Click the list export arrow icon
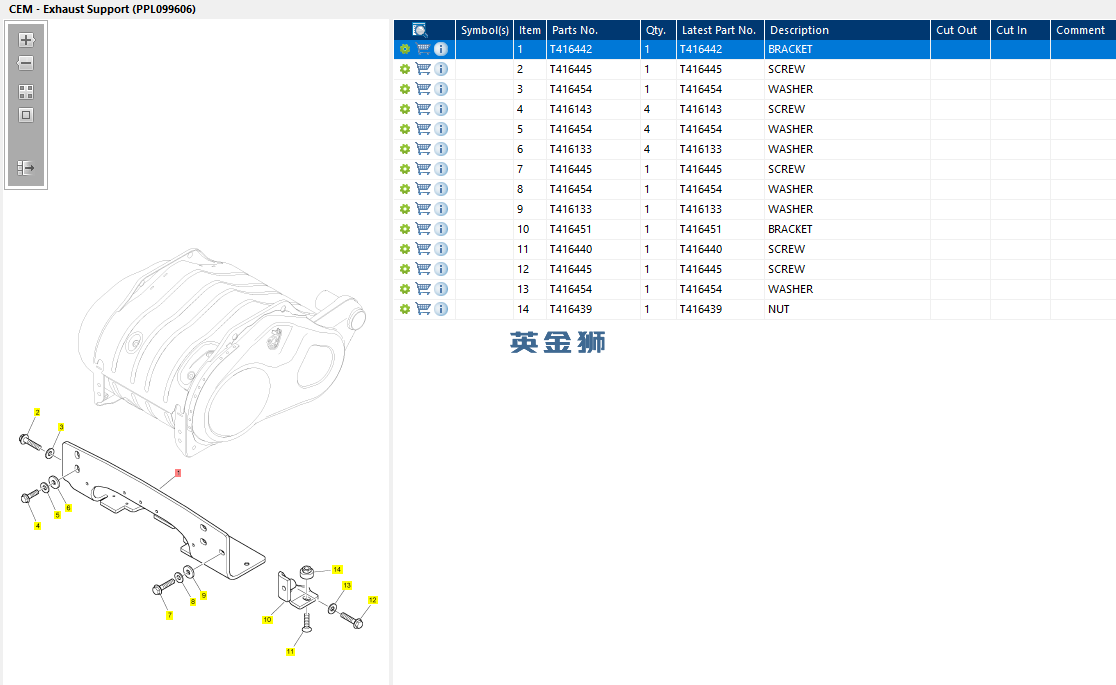The height and width of the screenshot is (685, 1116). pyautogui.click(x=26, y=168)
